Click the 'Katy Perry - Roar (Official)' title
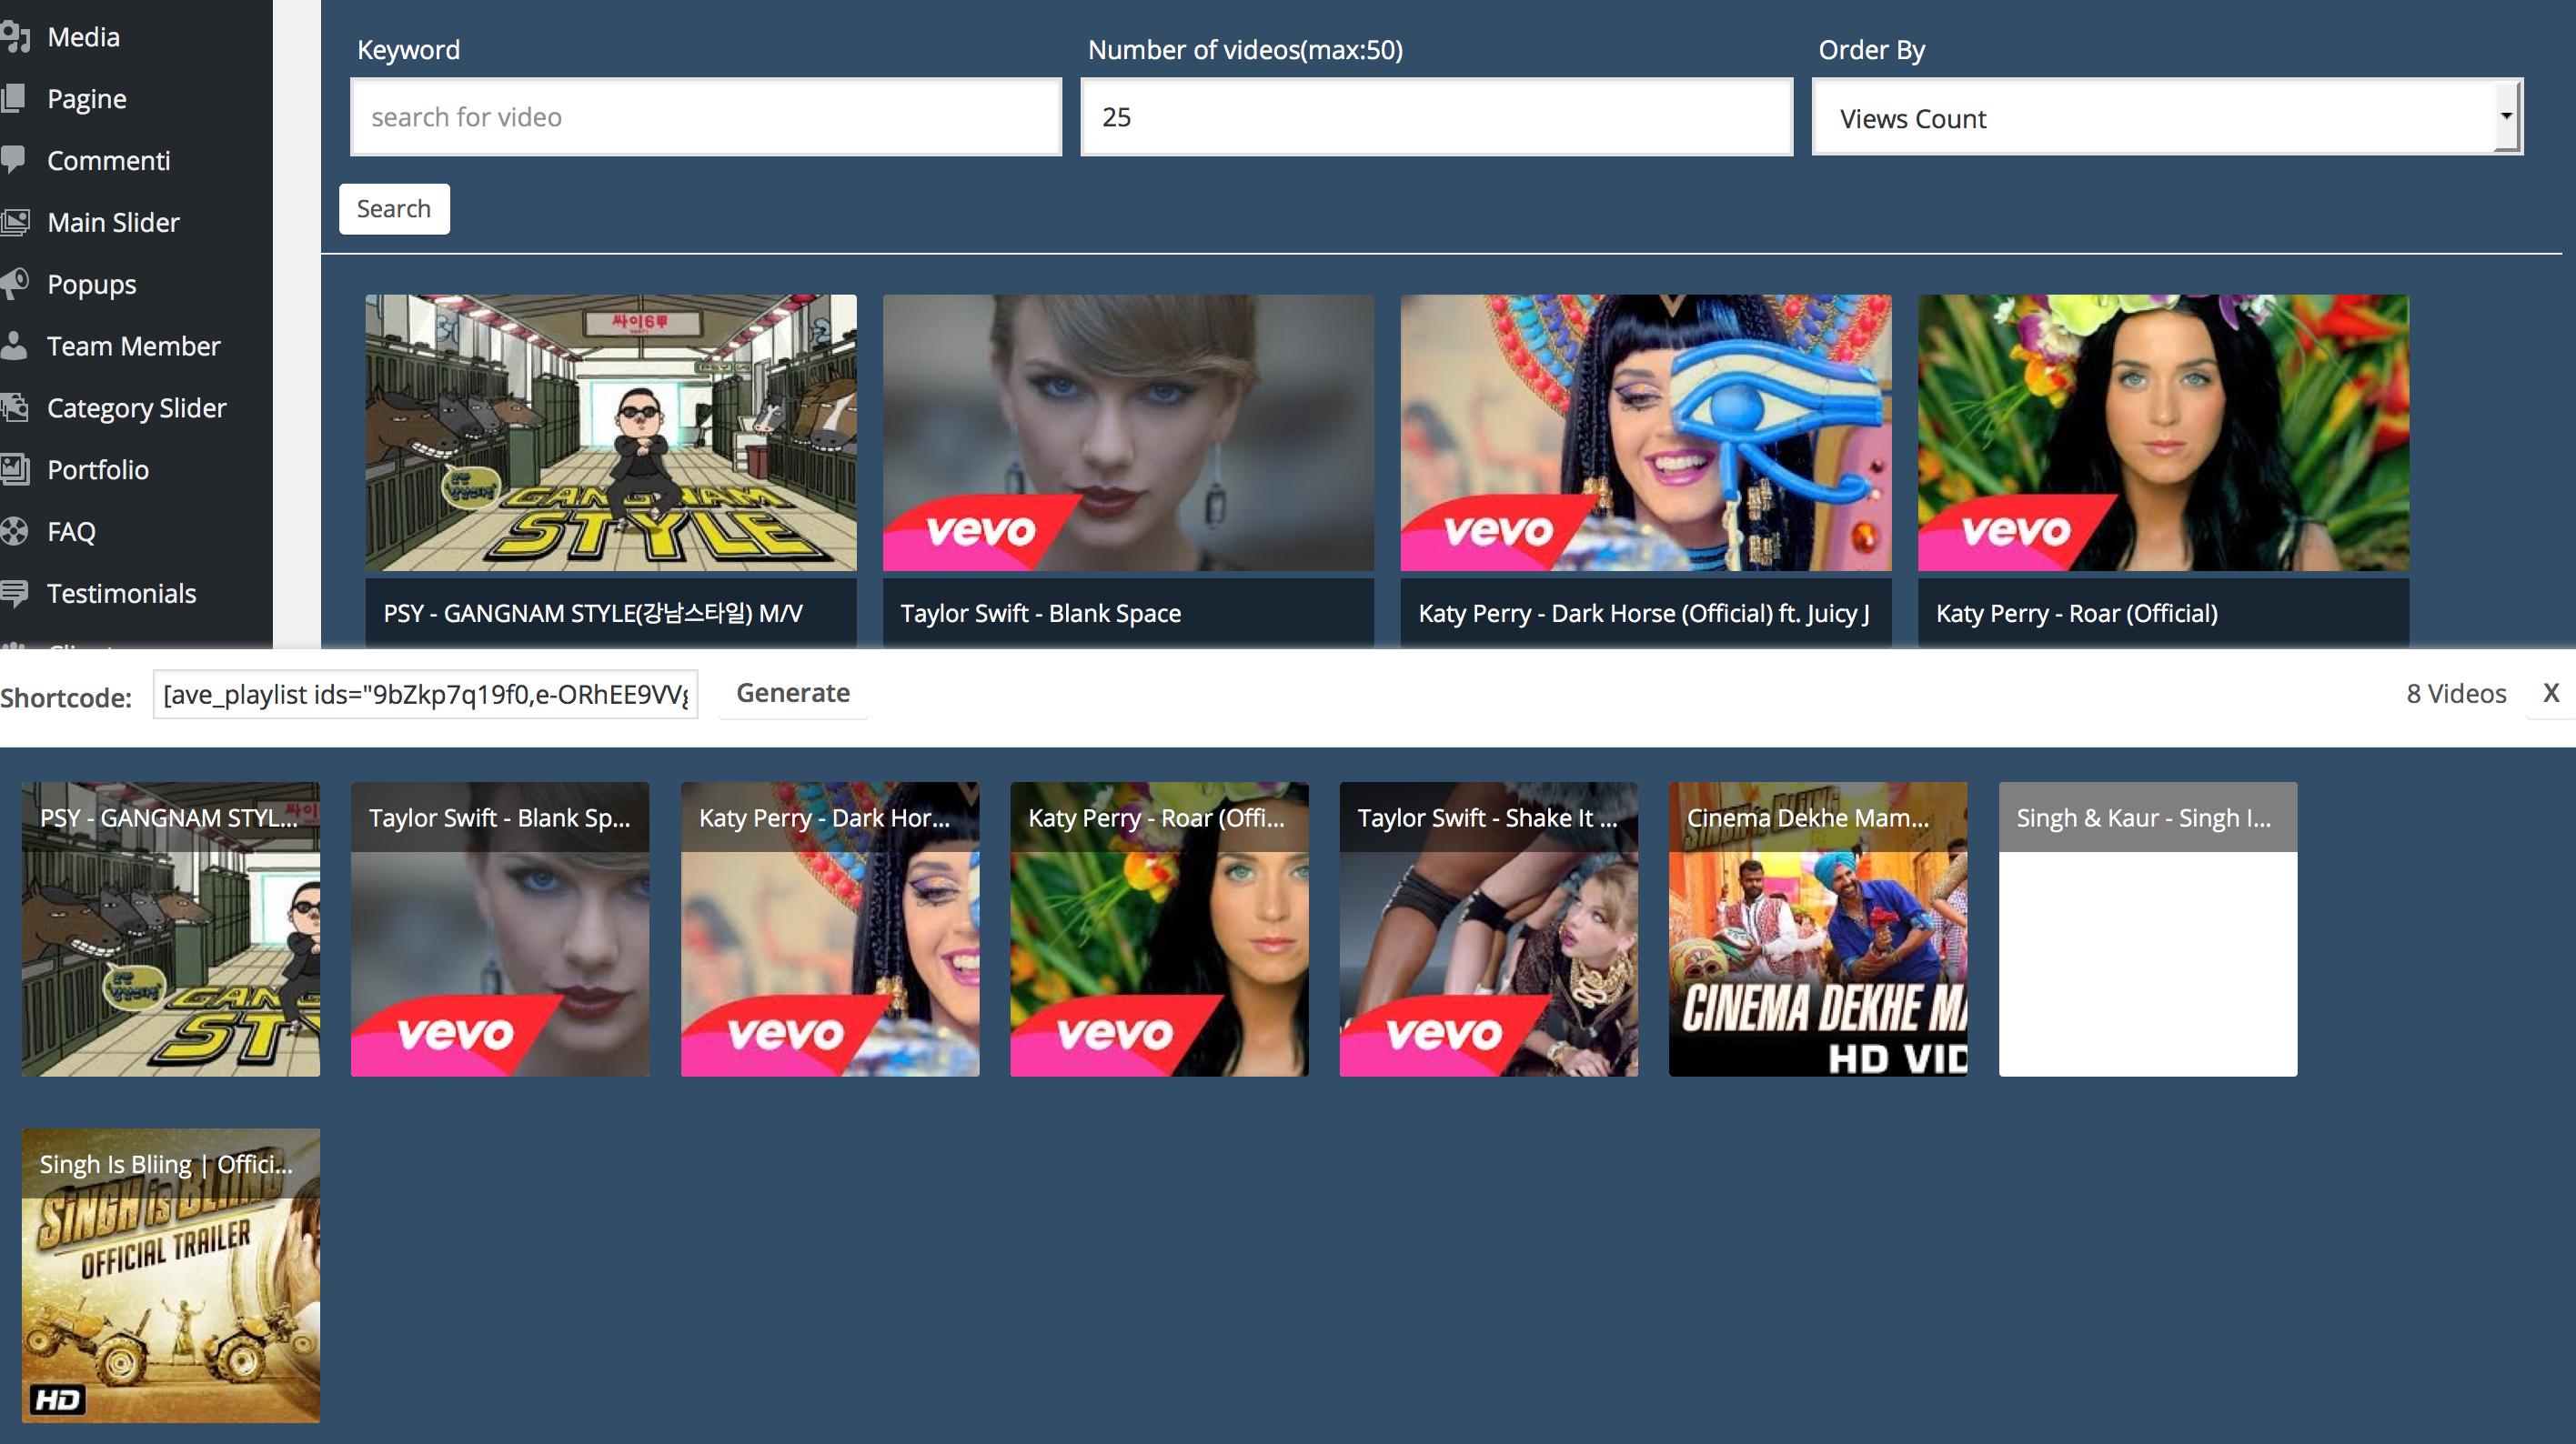Screen dimensions: 2576x1444 (2076, 613)
